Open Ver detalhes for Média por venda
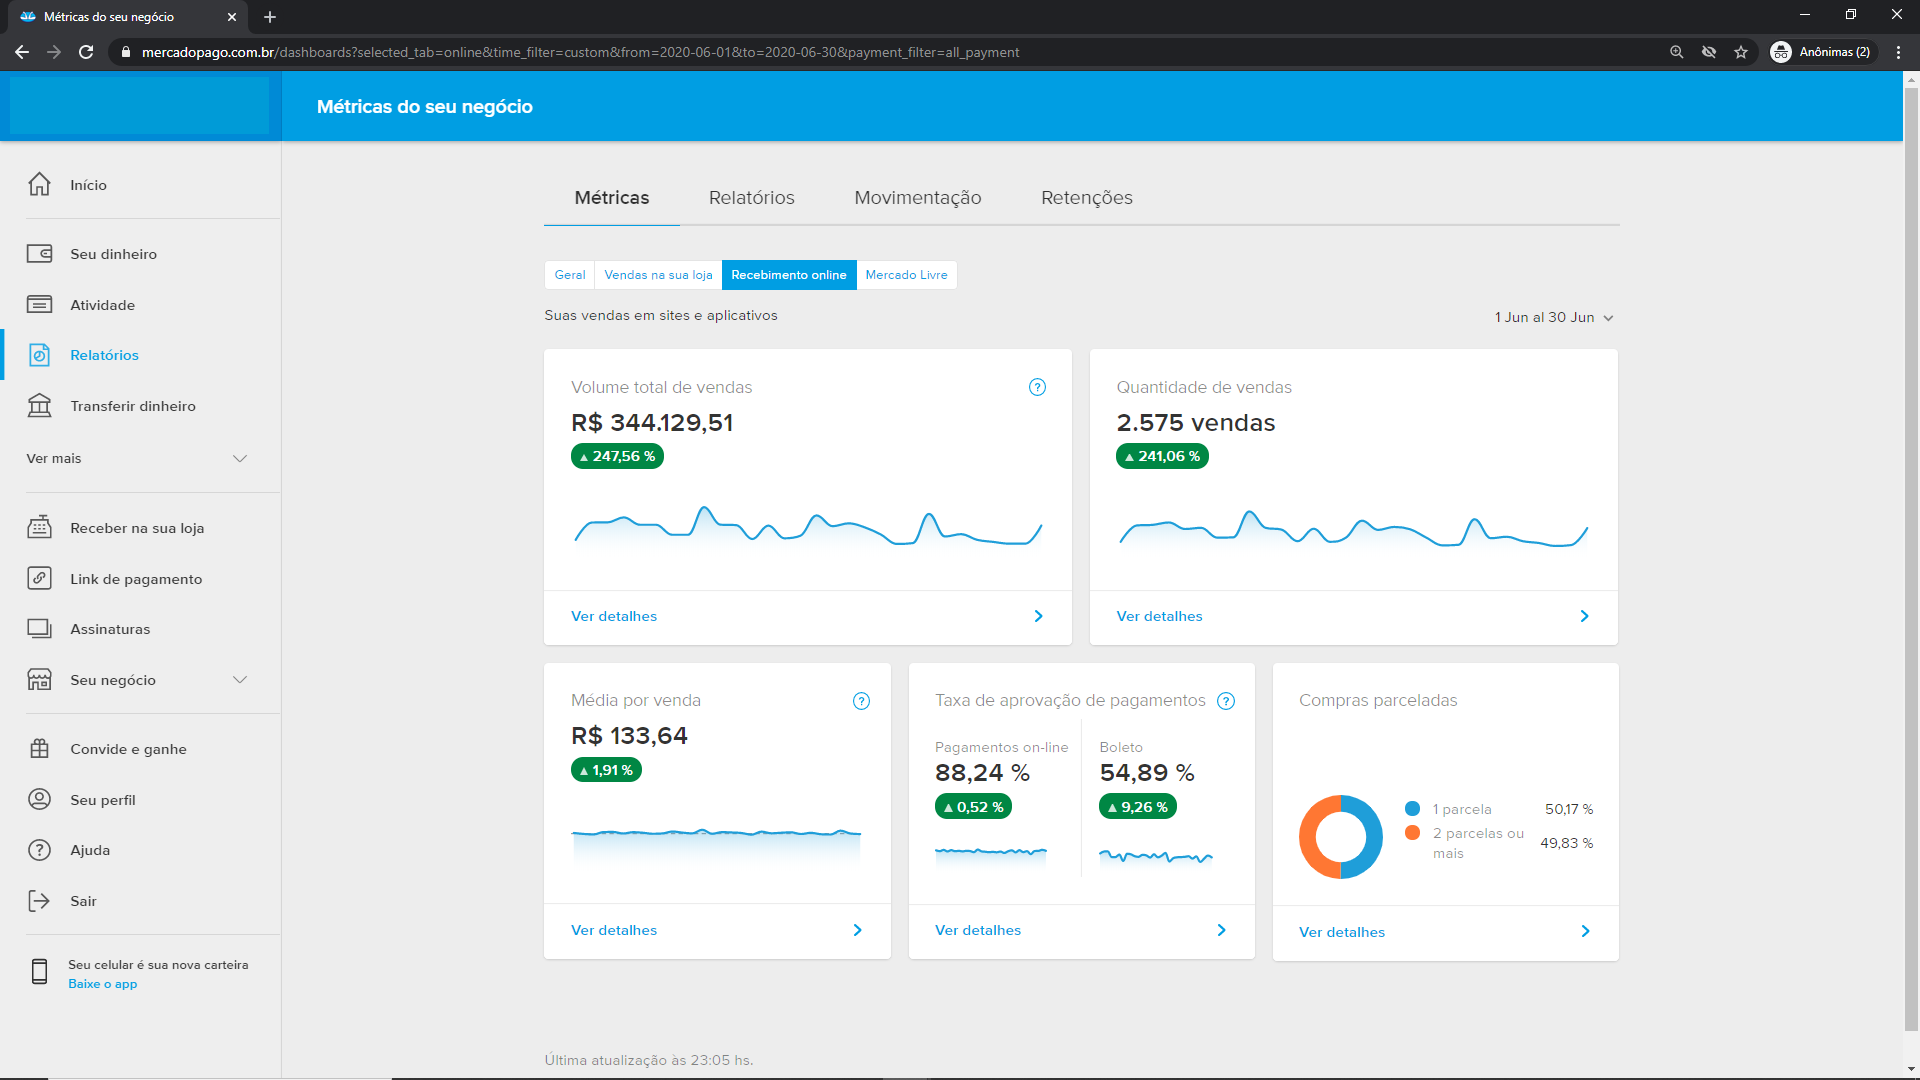The height and width of the screenshot is (1080, 1920). click(x=614, y=930)
